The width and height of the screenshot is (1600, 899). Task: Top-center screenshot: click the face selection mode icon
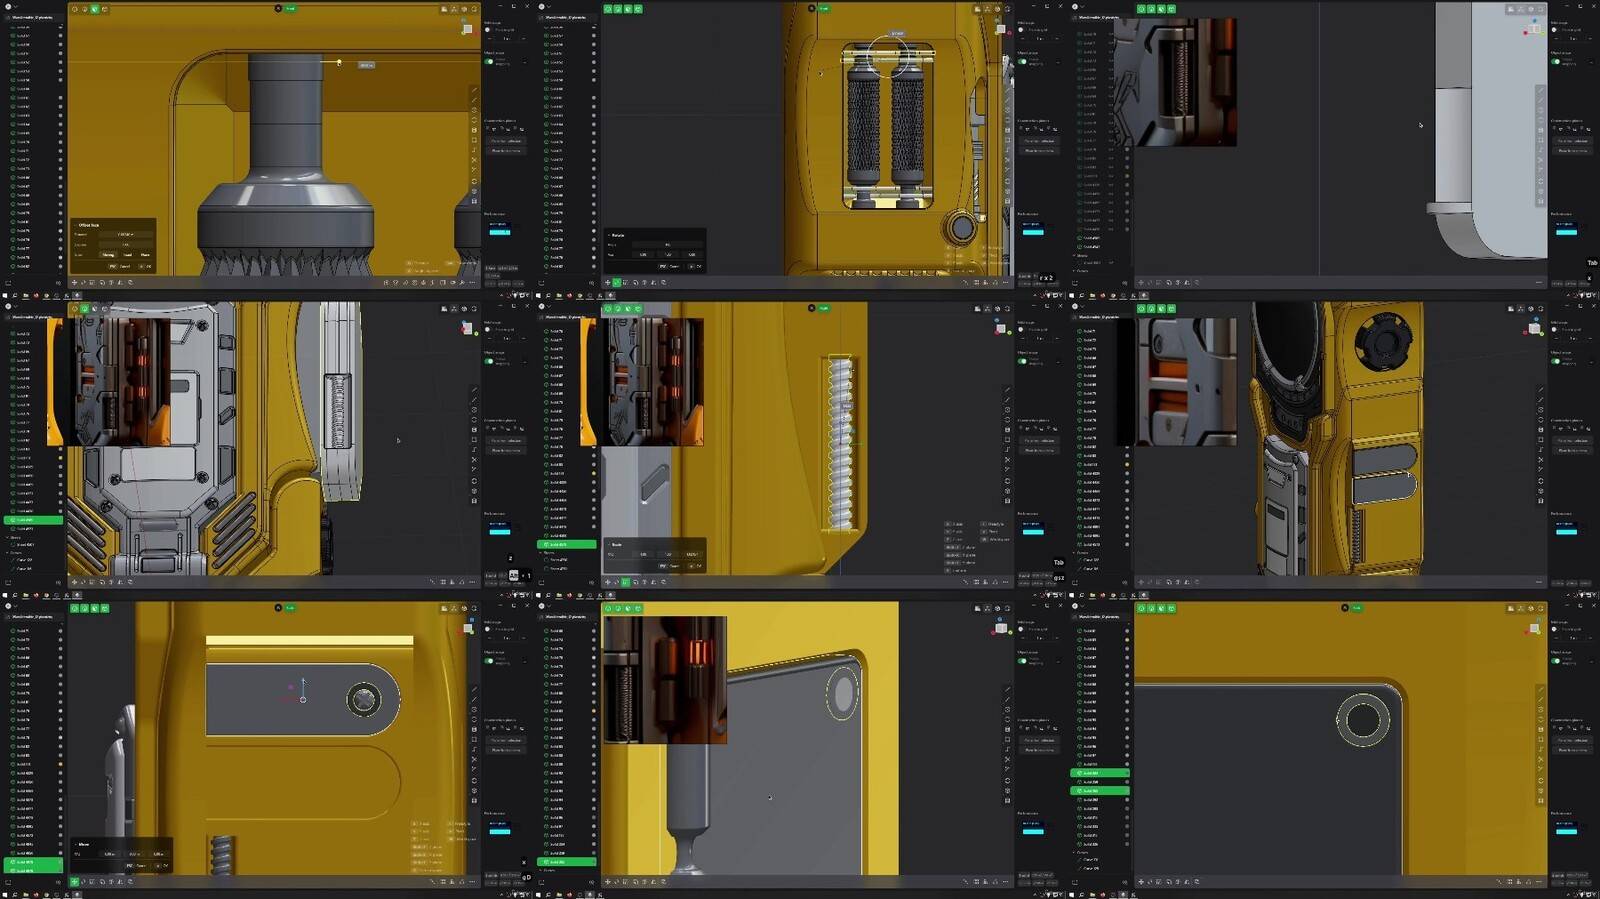[628, 9]
